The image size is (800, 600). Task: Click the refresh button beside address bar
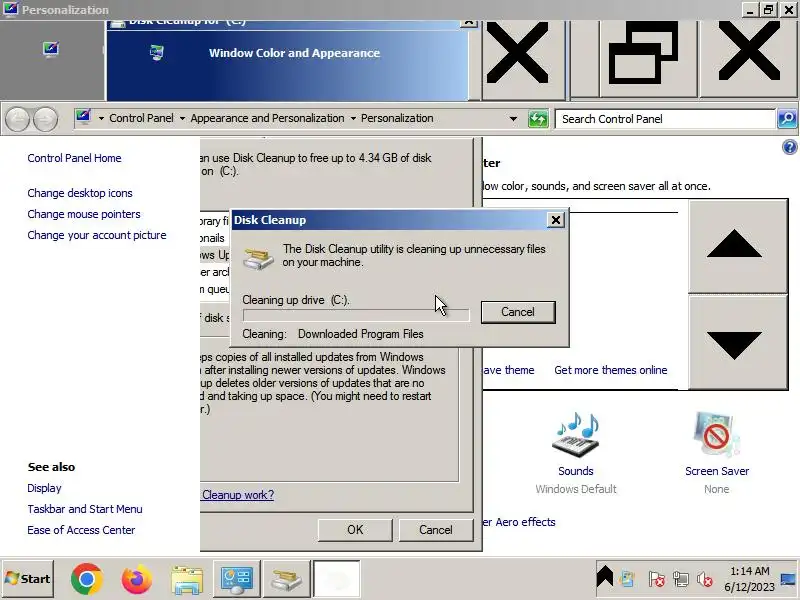point(538,119)
